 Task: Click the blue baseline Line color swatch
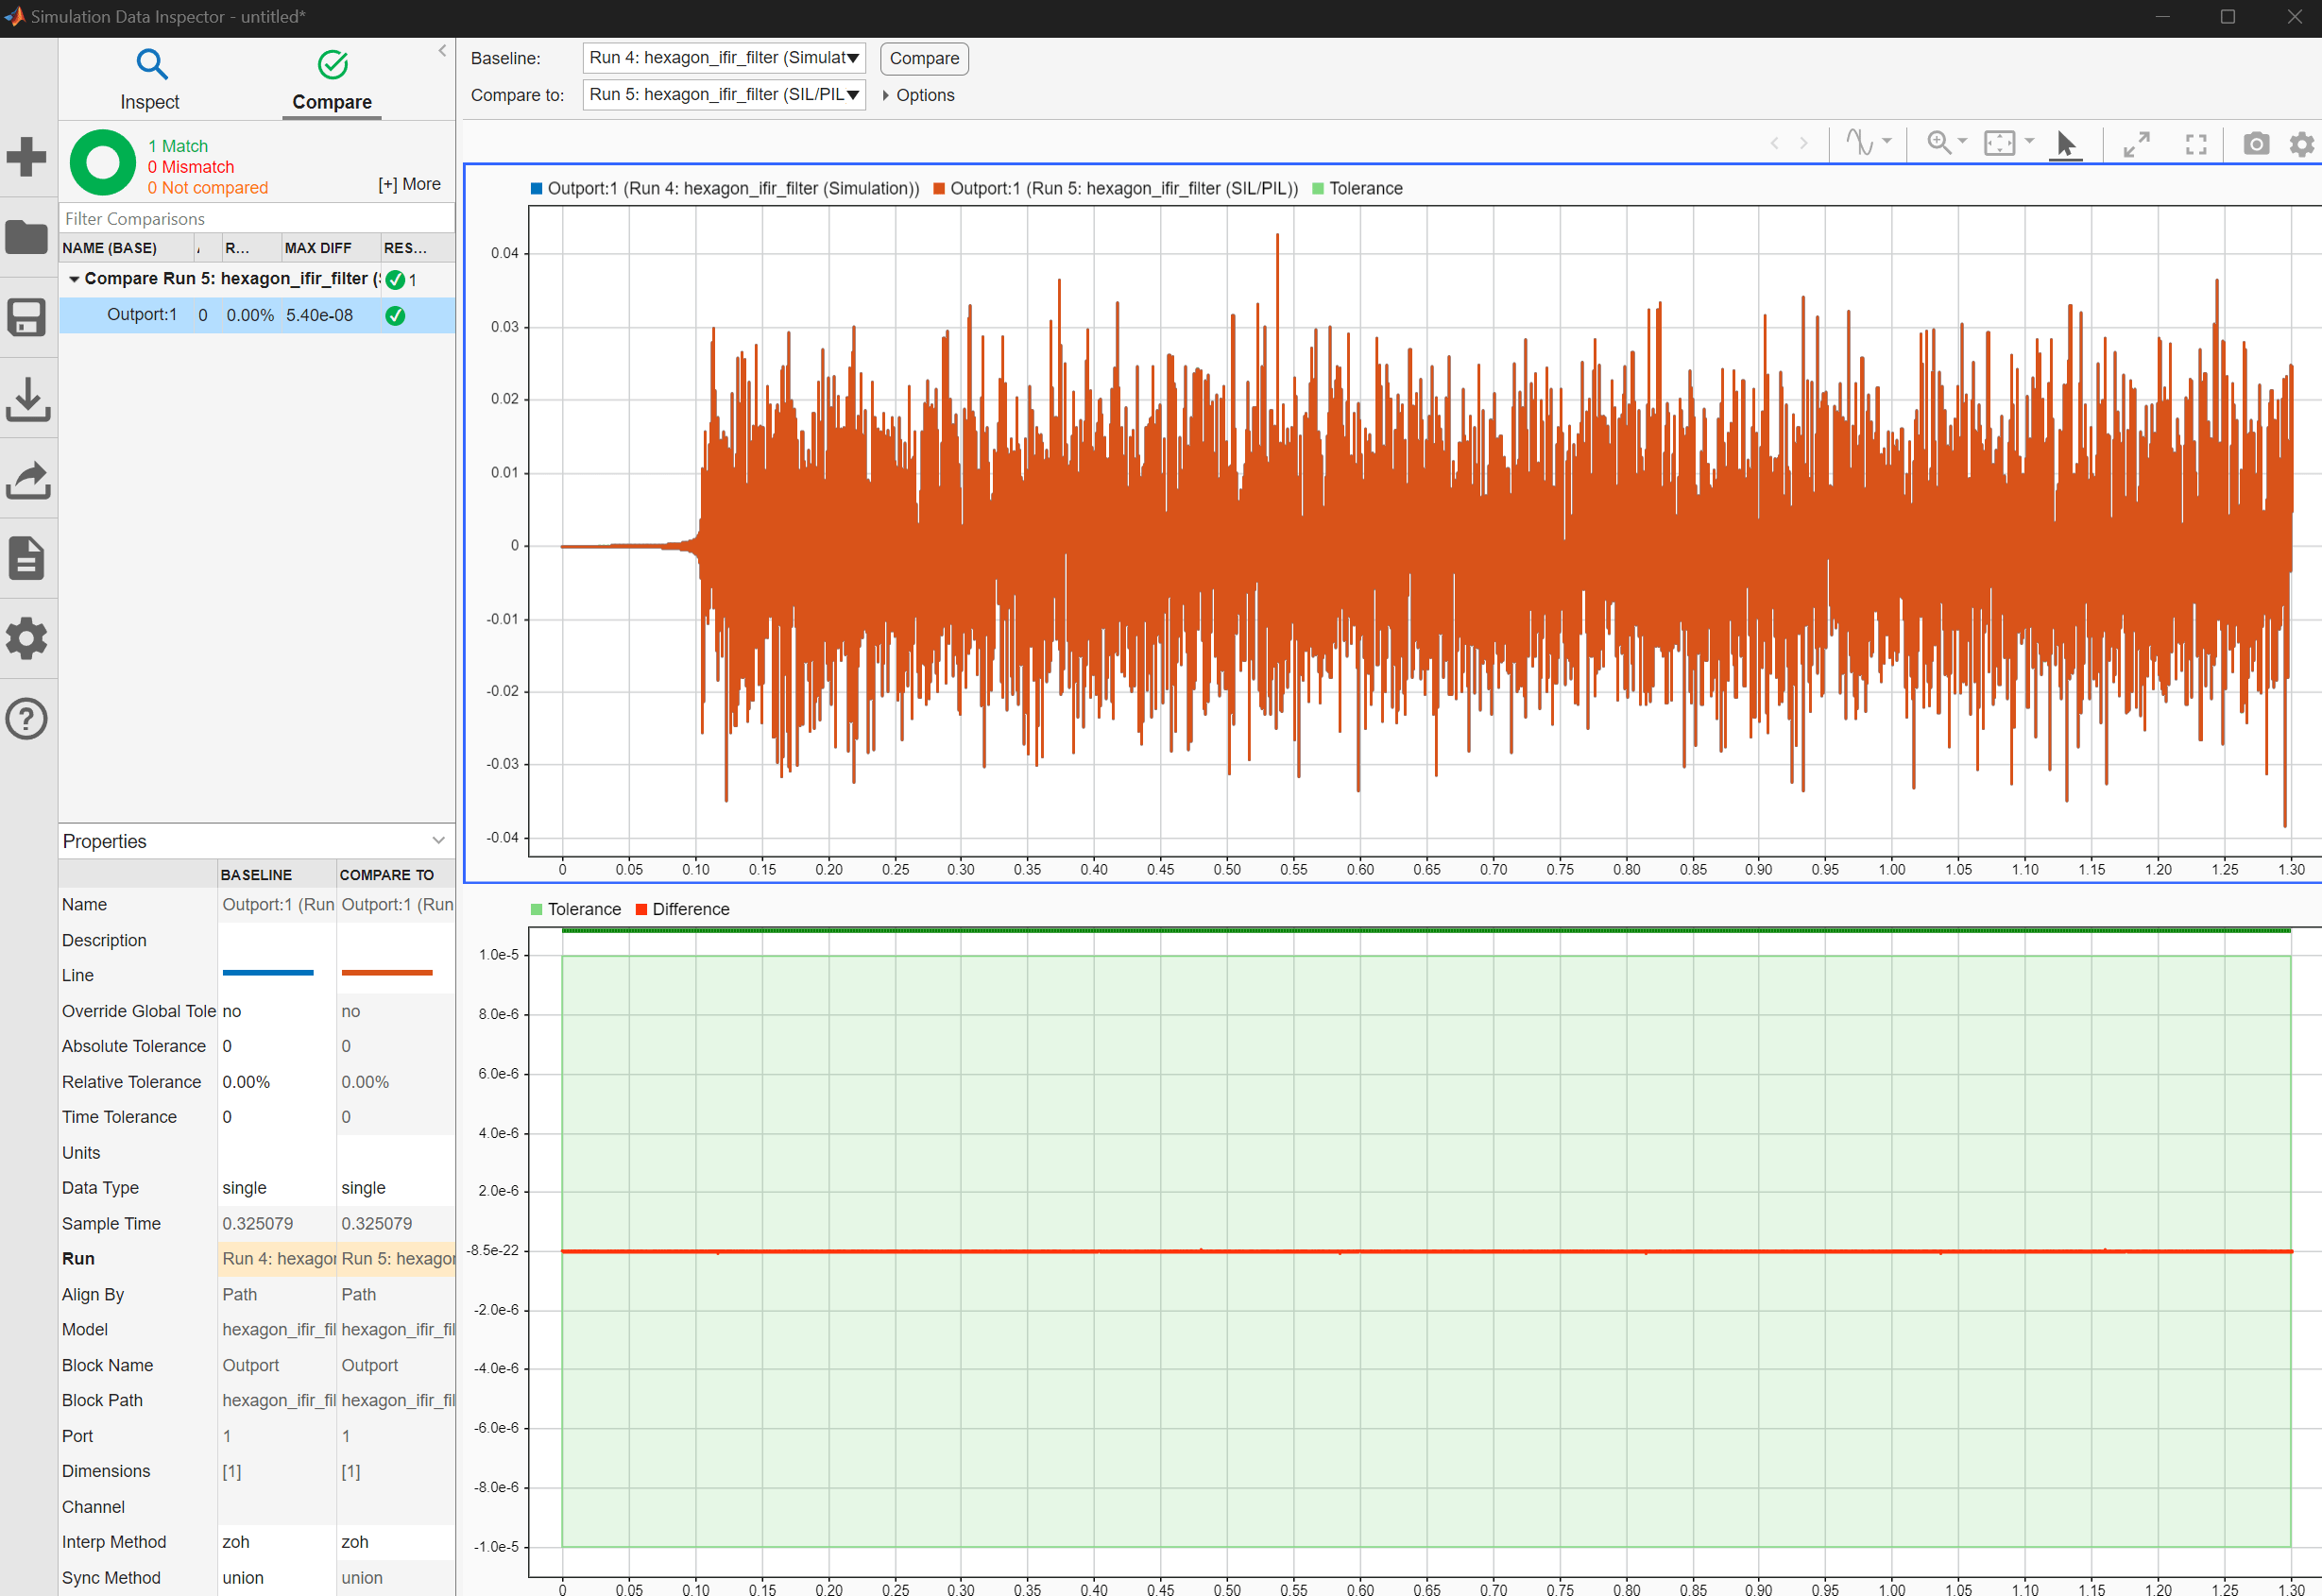pos(268,973)
